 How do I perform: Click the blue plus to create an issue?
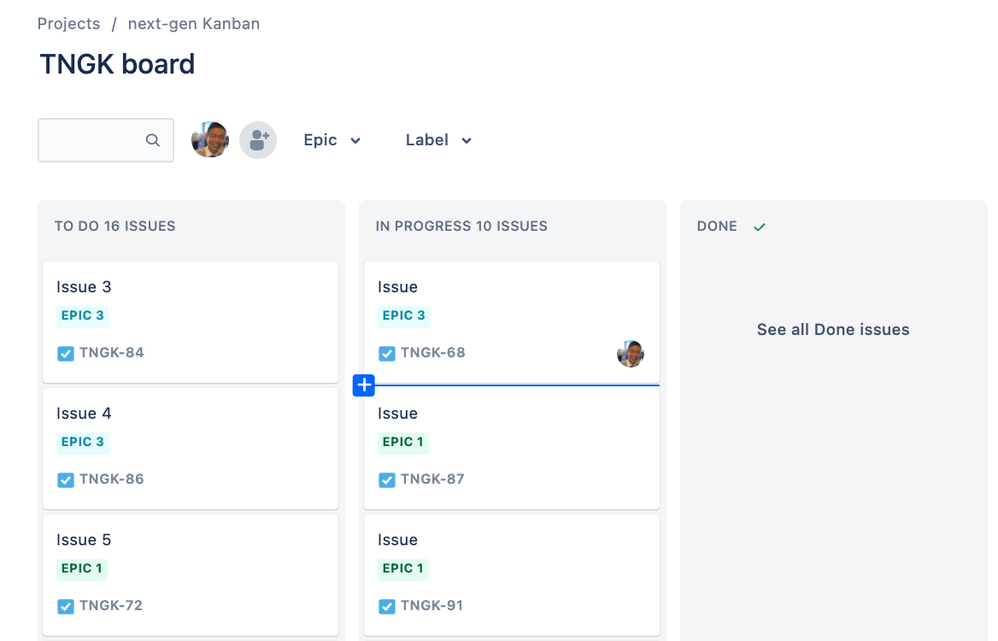tap(363, 385)
